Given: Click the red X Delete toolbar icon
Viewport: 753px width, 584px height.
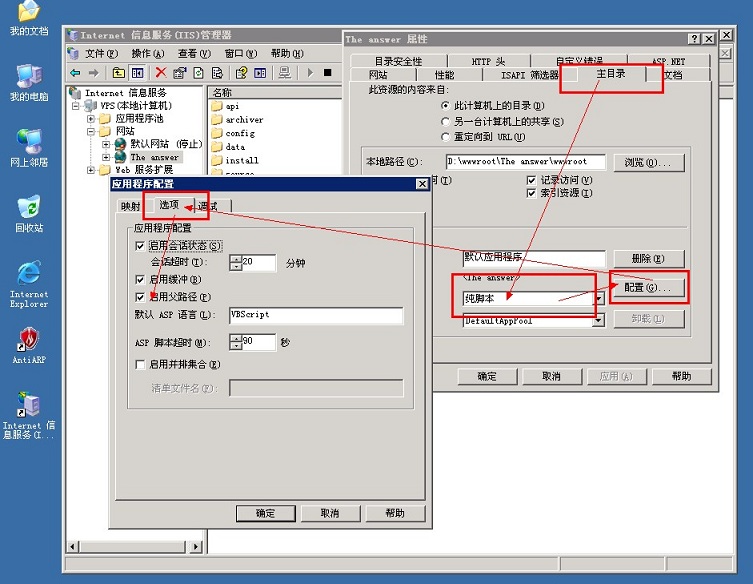Looking at the screenshot, I should pos(161,73).
